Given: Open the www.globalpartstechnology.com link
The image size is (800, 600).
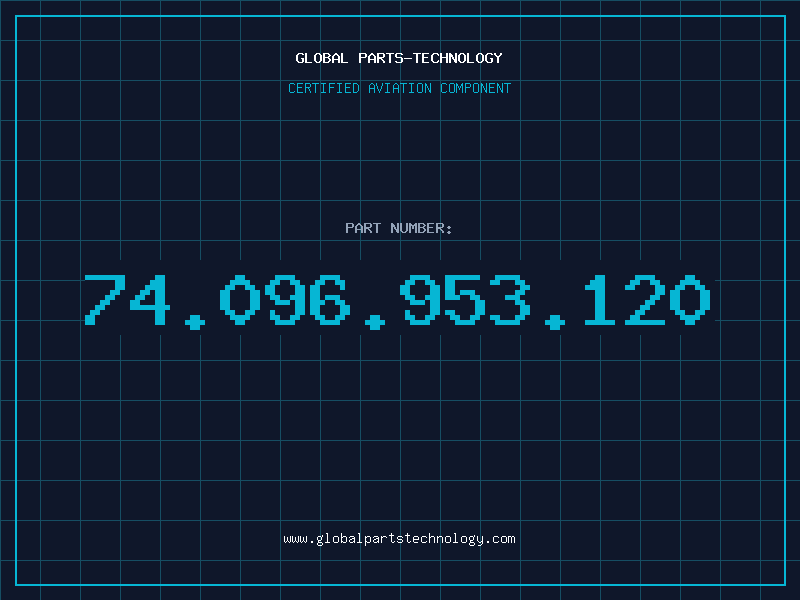Looking at the screenshot, I should point(399,539).
